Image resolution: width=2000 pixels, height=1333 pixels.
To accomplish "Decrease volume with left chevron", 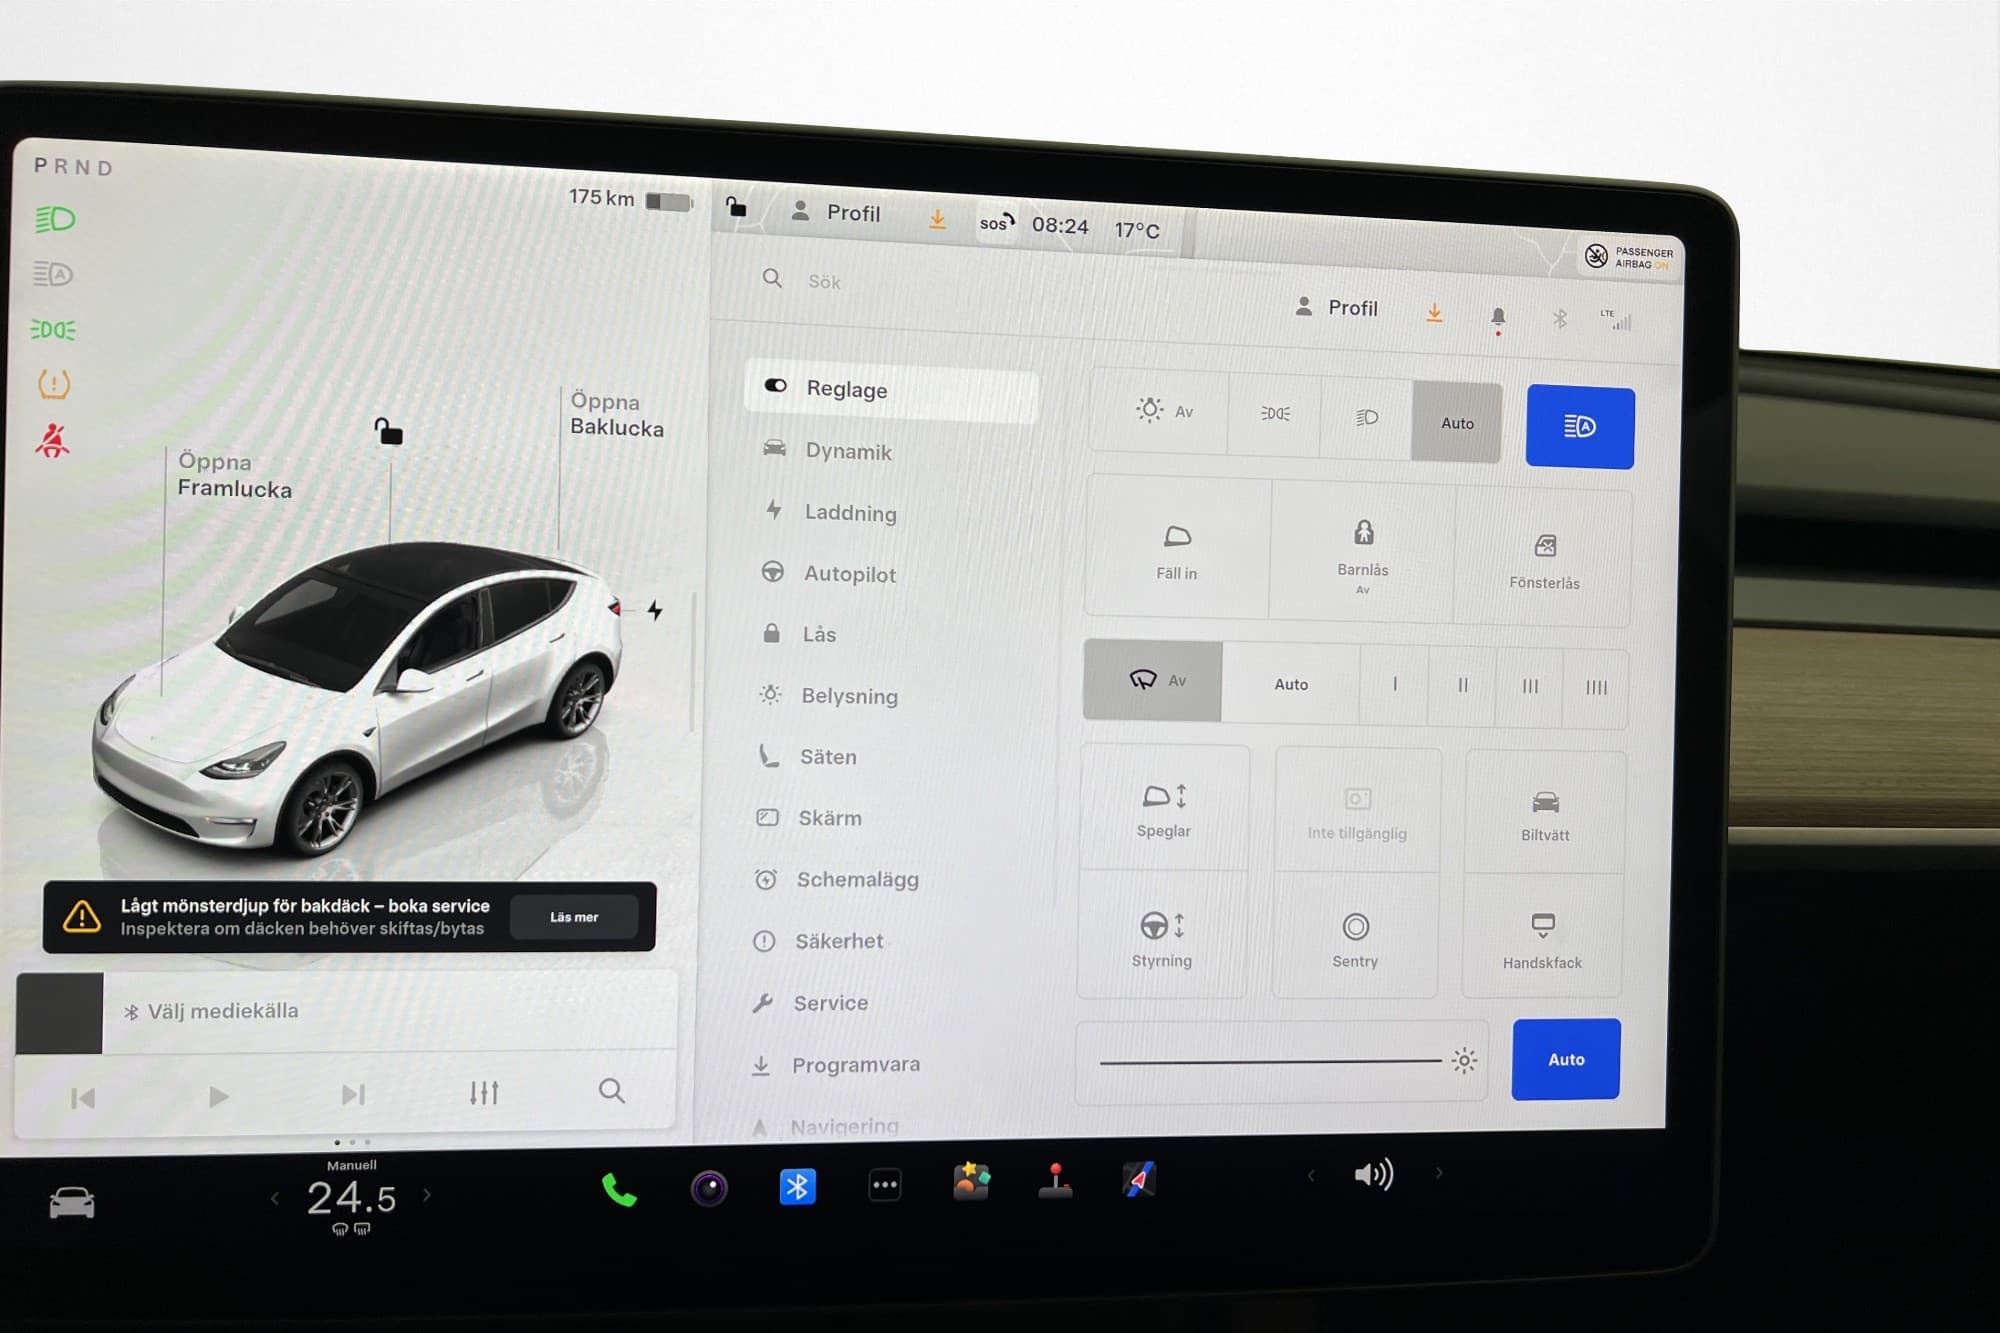I will [x=1311, y=1175].
